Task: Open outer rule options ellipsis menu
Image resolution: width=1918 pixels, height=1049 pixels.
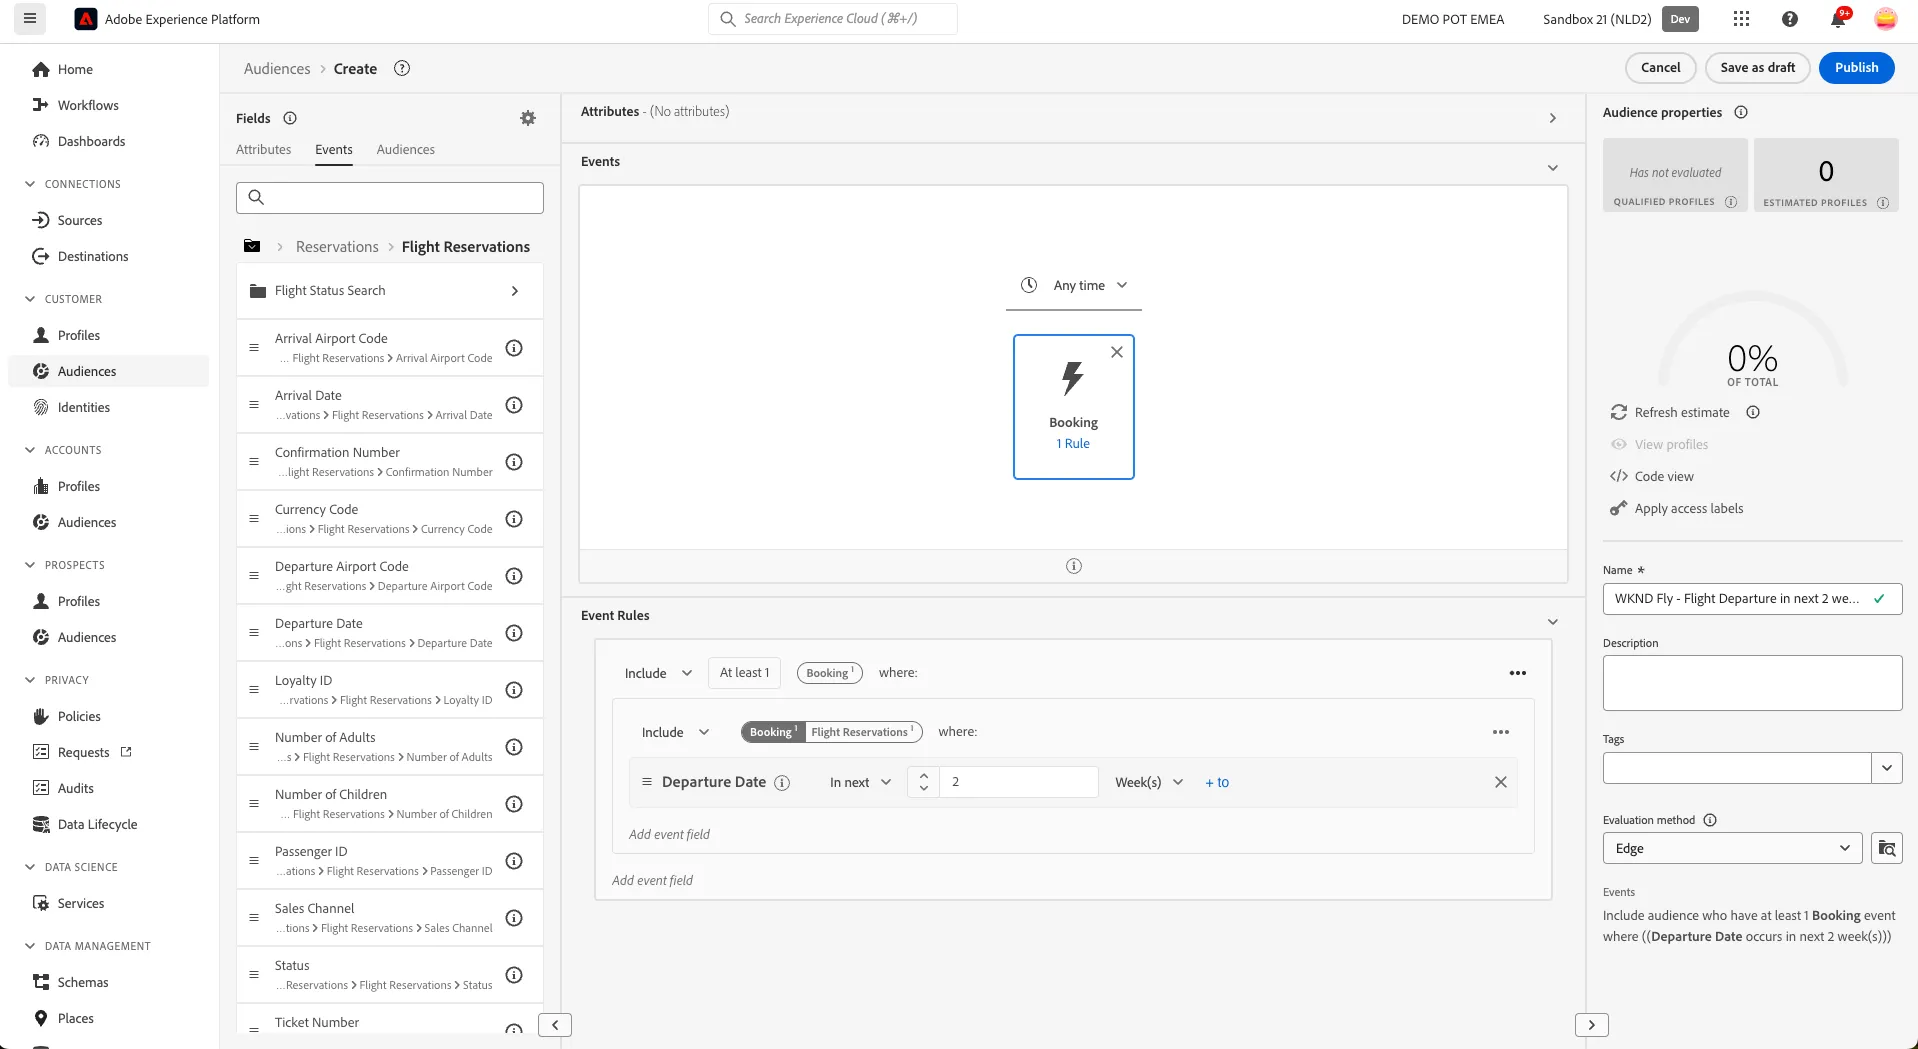Action: (1517, 673)
